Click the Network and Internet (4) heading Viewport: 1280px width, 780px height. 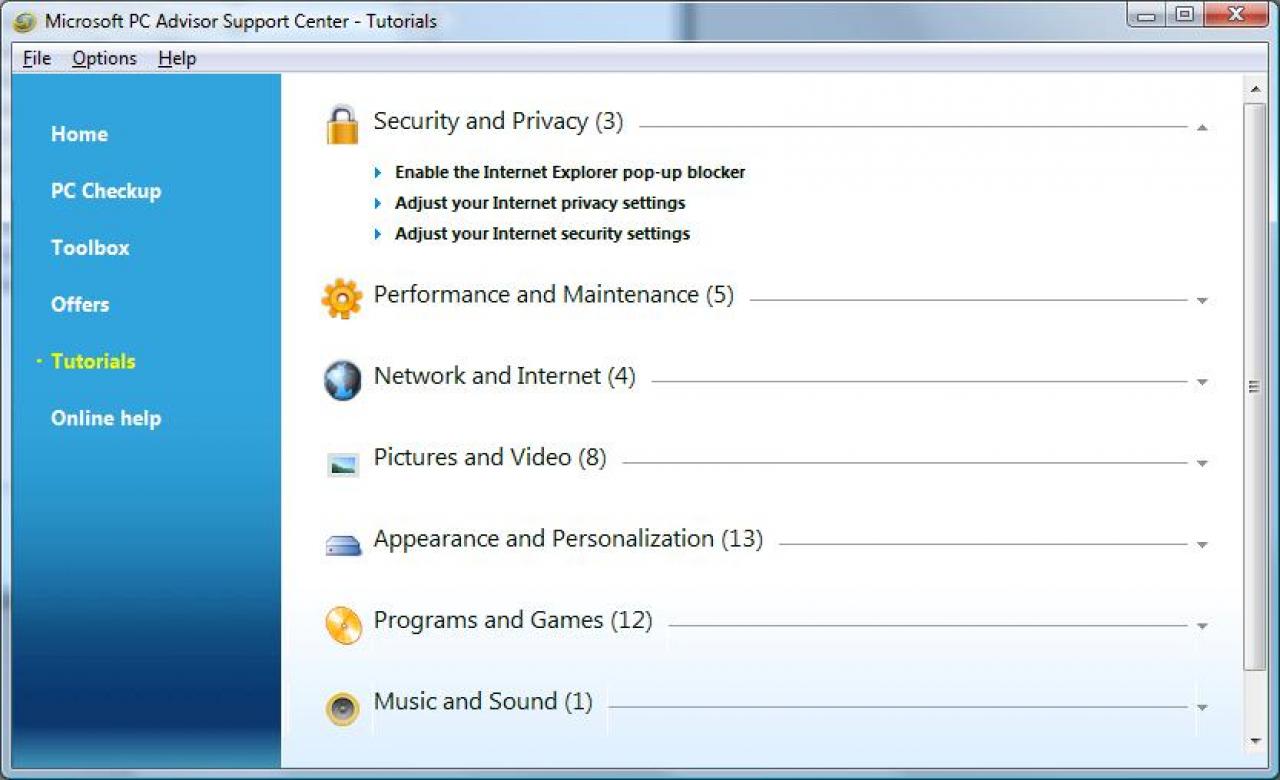click(x=504, y=376)
